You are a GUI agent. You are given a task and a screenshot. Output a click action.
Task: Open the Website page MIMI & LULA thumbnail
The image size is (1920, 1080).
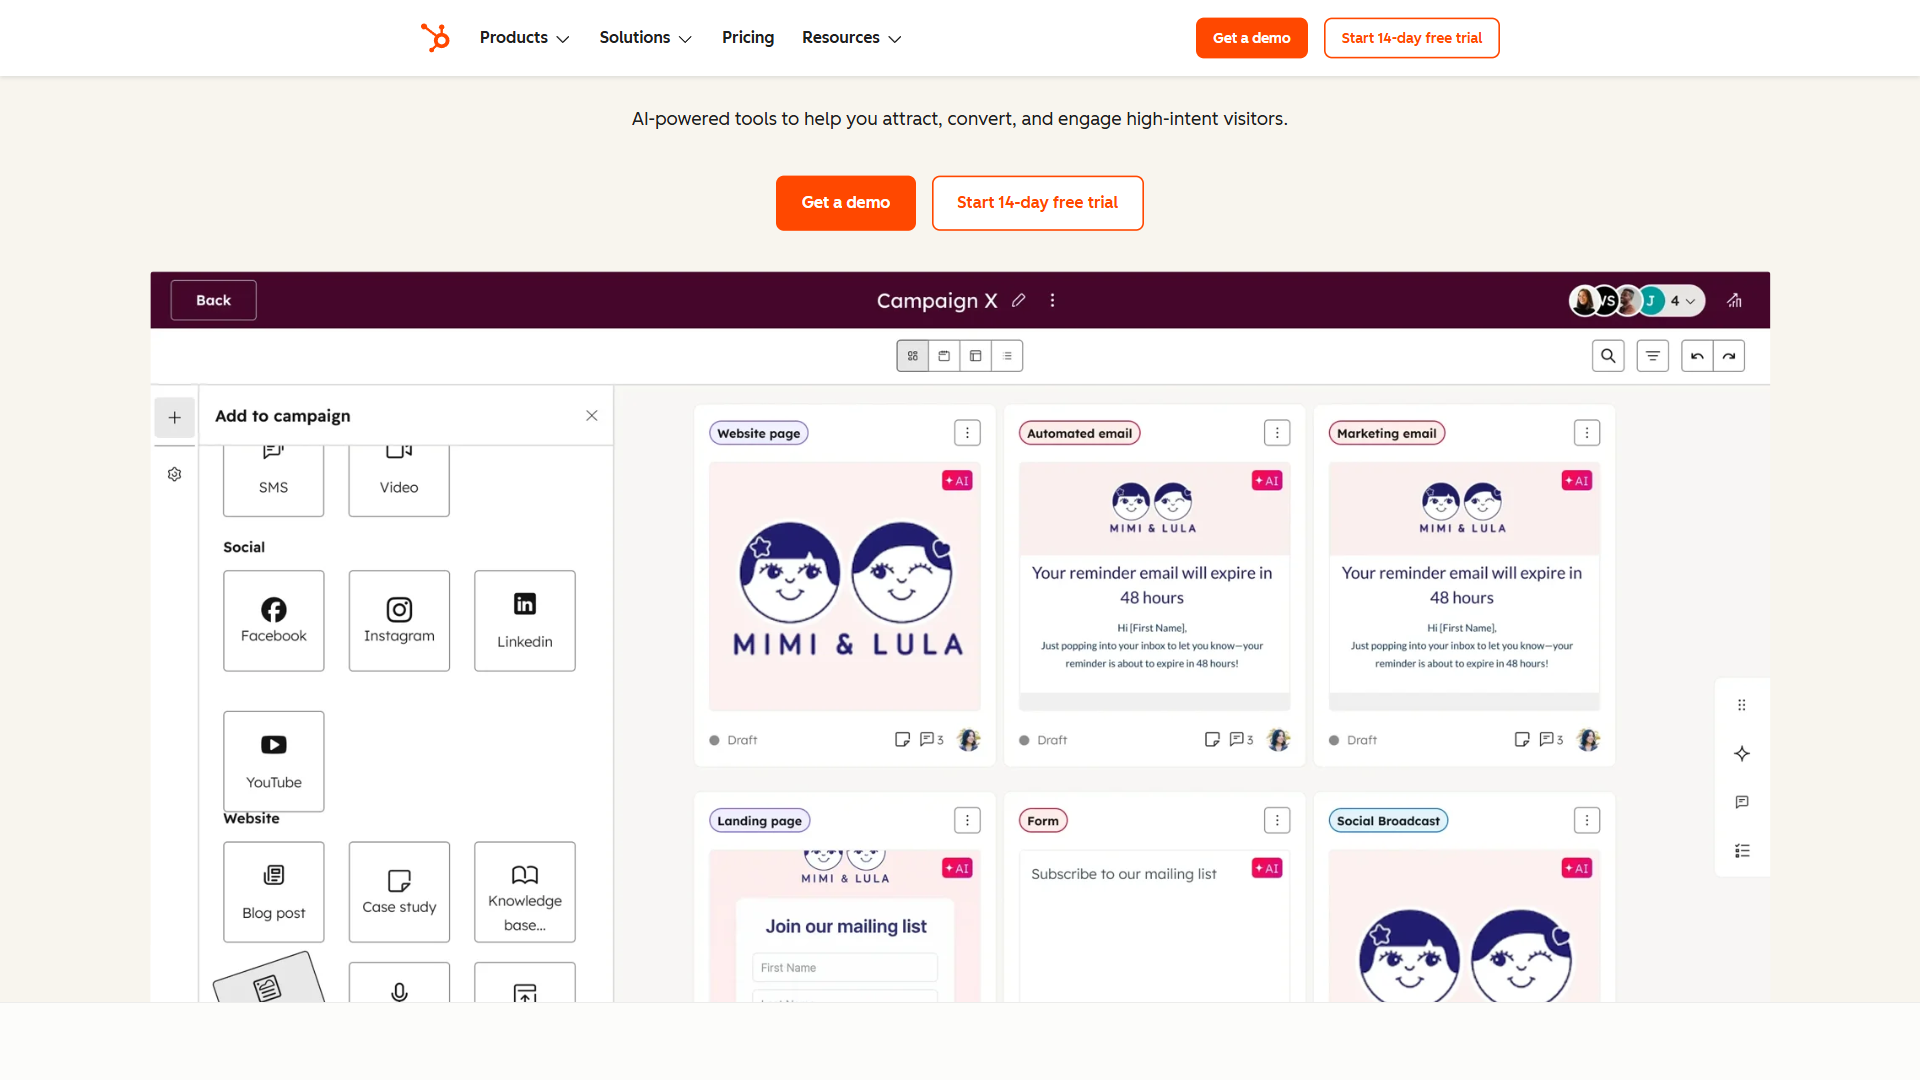pos(845,586)
